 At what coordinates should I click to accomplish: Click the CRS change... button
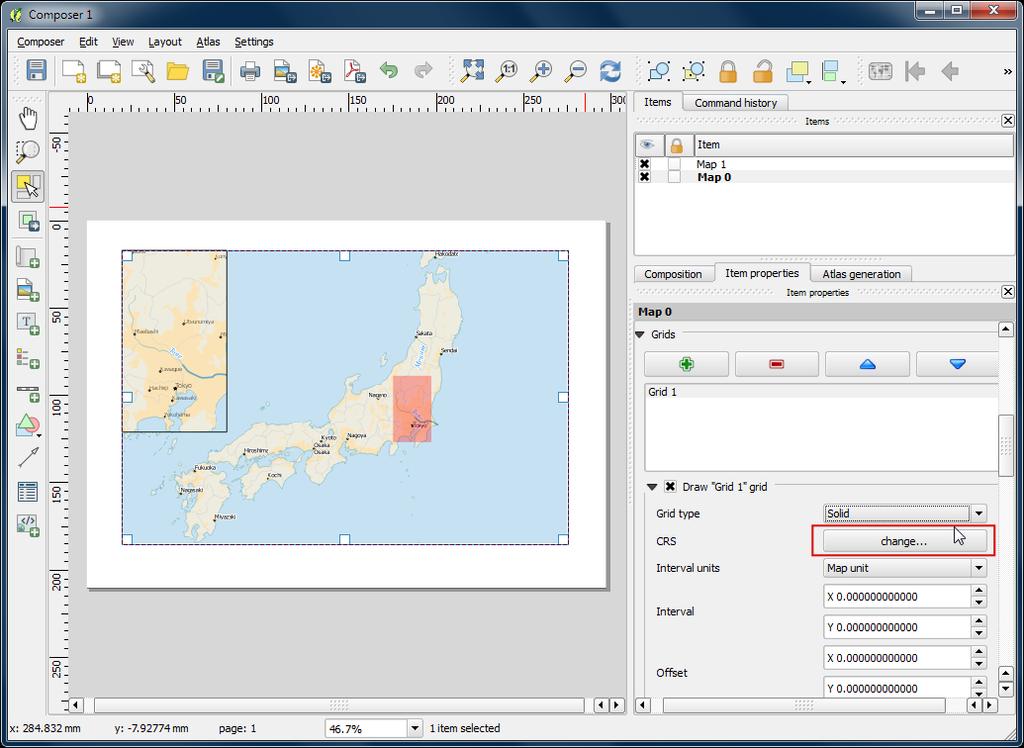[x=904, y=541]
